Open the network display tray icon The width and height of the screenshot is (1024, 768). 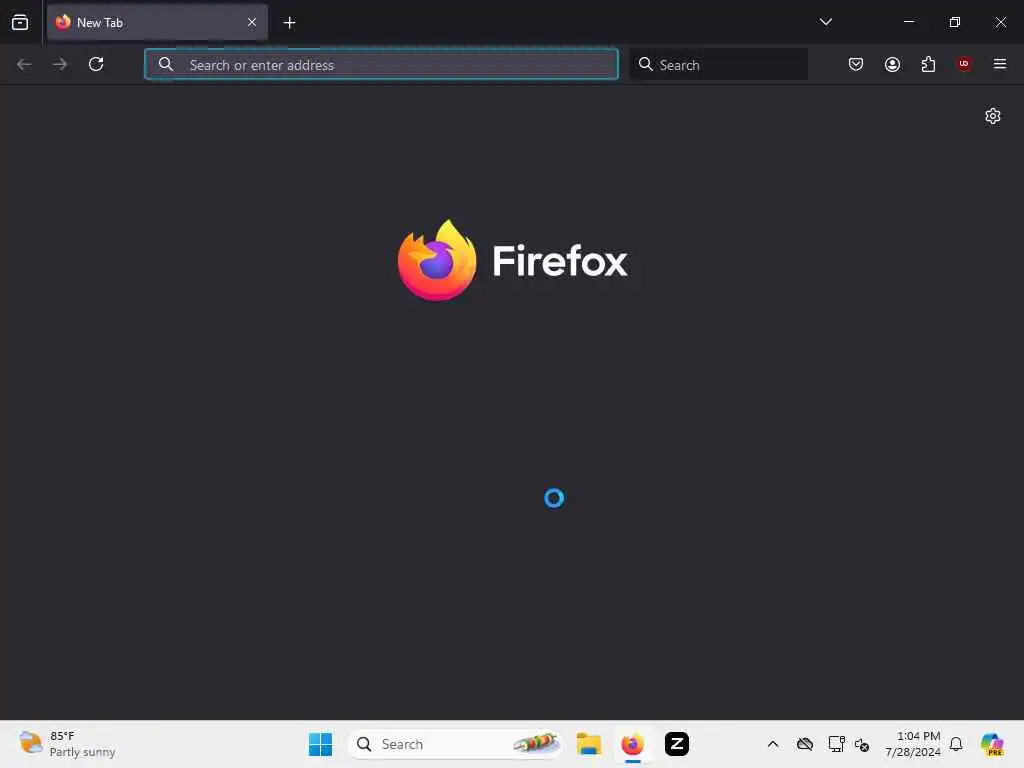pyautogui.click(x=836, y=744)
